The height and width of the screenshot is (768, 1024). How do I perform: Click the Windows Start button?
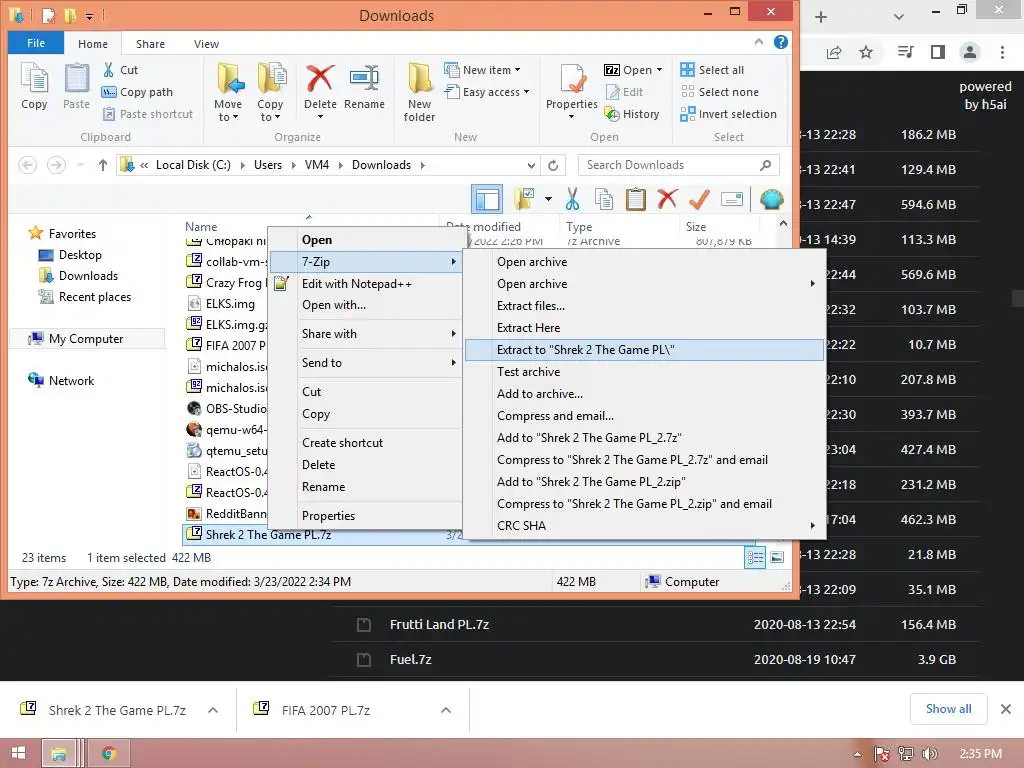[18, 754]
